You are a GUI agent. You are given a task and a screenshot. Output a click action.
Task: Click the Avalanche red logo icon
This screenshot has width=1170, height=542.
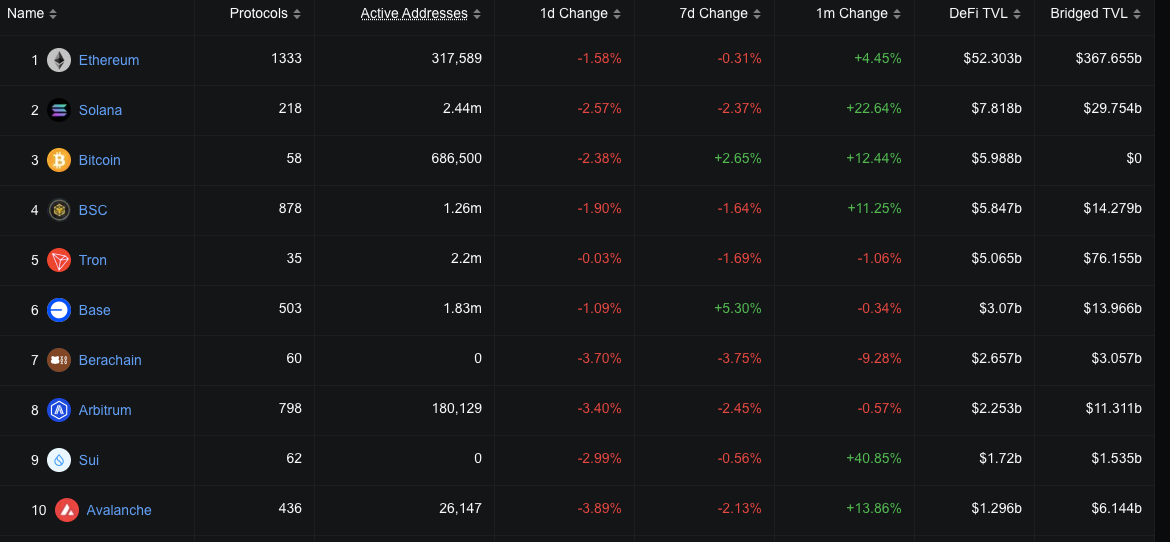tap(67, 510)
